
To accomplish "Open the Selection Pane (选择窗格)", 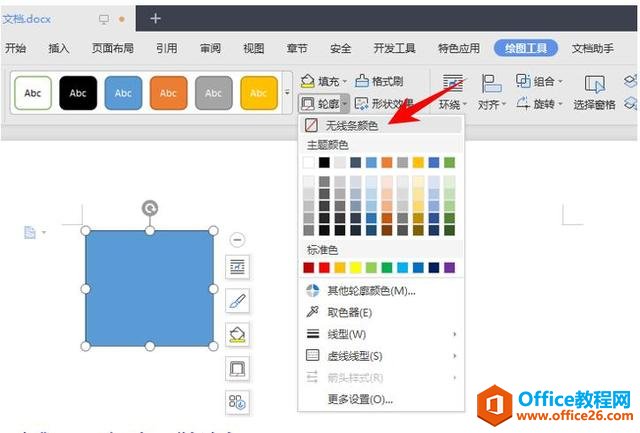I will (594, 92).
